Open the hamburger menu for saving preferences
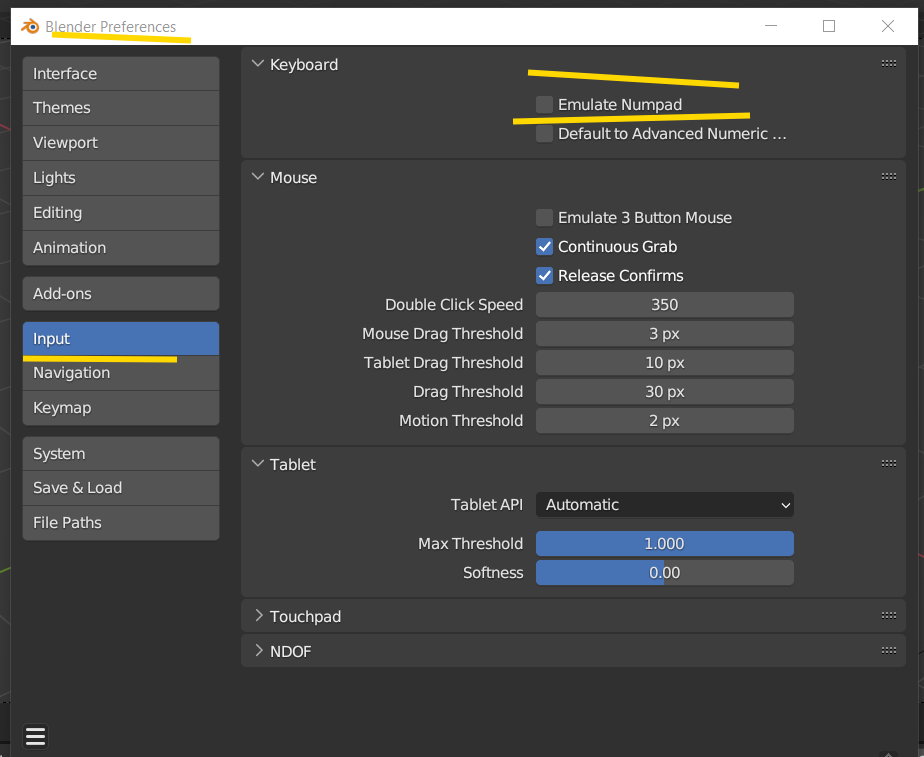Viewport: 924px width, 757px height. [36, 737]
